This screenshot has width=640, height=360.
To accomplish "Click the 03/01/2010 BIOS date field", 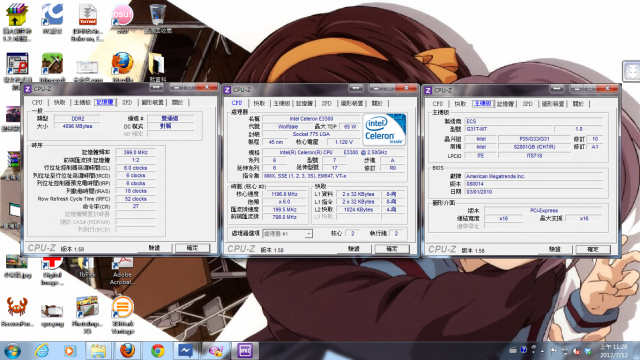I will 533,192.
